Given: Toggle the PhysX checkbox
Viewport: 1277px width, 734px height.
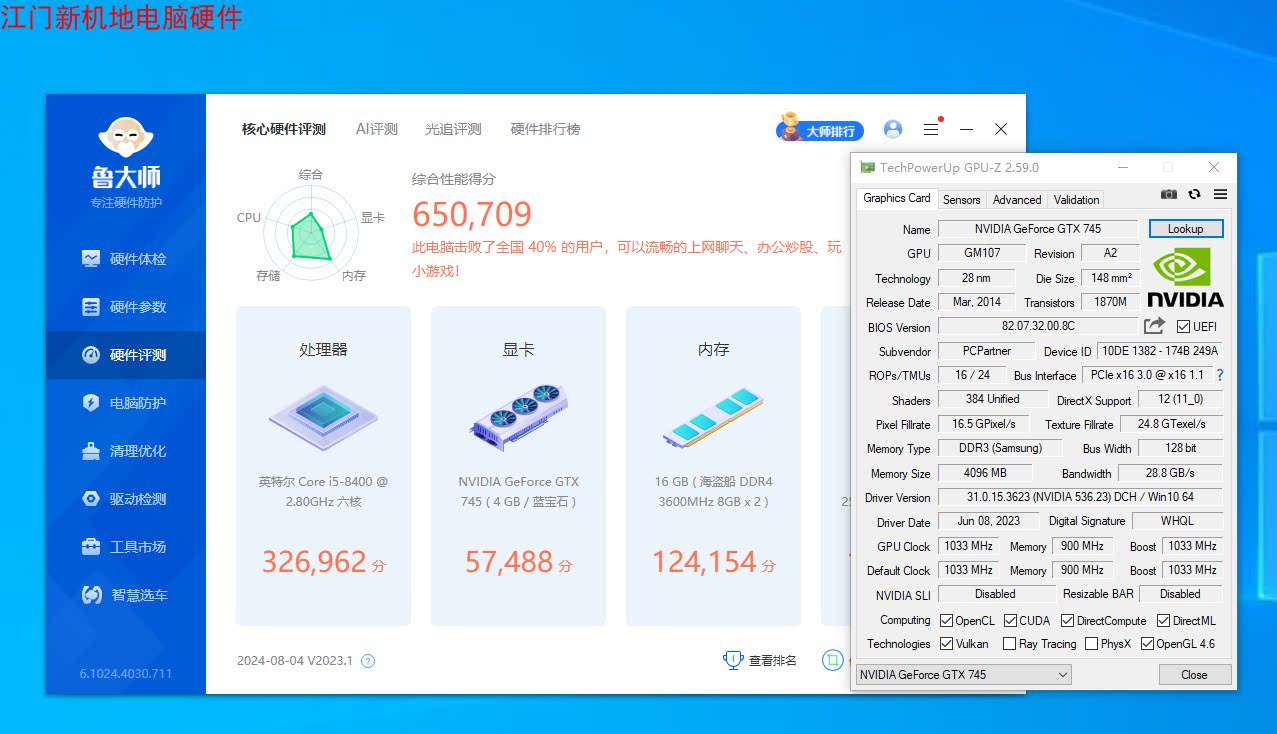Looking at the screenshot, I should coord(1091,644).
